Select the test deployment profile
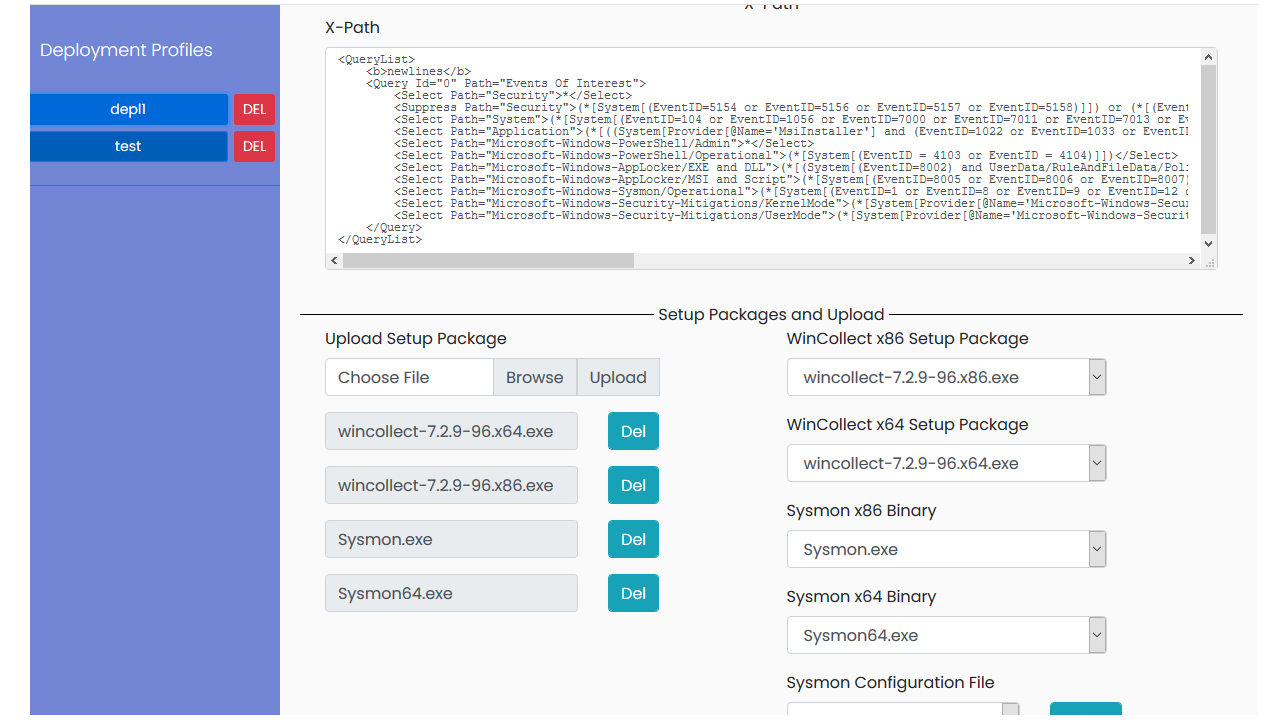This screenshot has width=1280, height=720. point(128,146)
